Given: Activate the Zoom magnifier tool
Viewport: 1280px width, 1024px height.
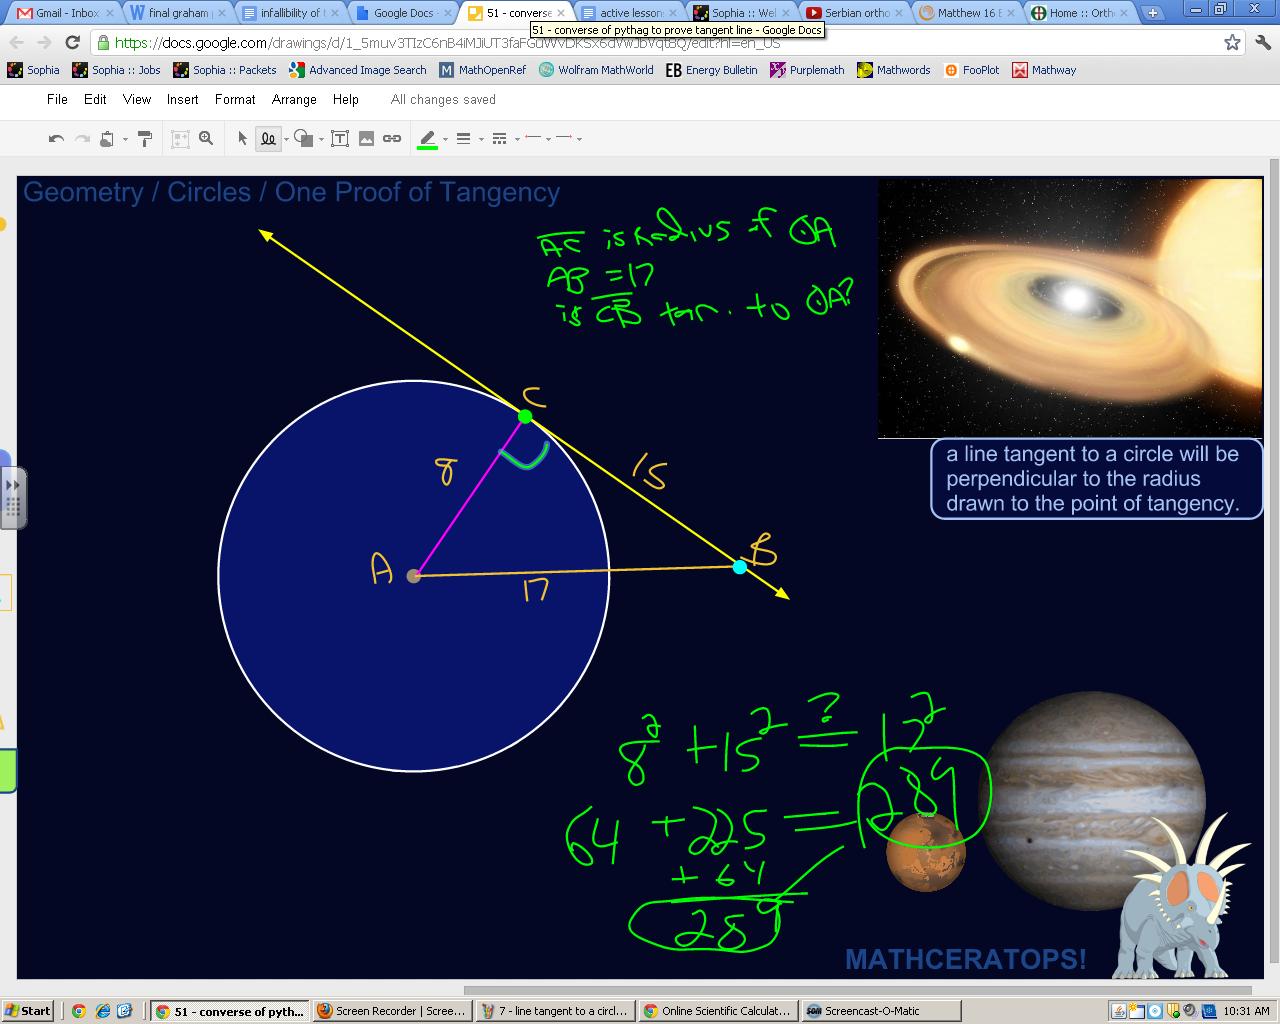Looking at the screenshot, I should [x=206, y=139].
